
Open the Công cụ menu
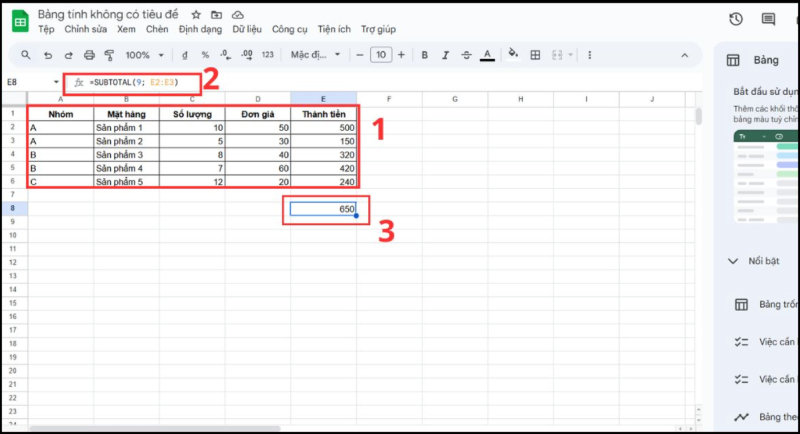tap(290, 30)
